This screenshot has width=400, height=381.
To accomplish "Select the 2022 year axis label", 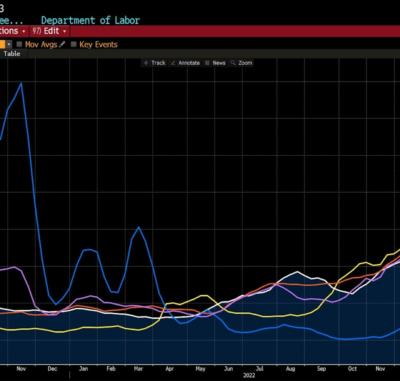I will point(249,376).
